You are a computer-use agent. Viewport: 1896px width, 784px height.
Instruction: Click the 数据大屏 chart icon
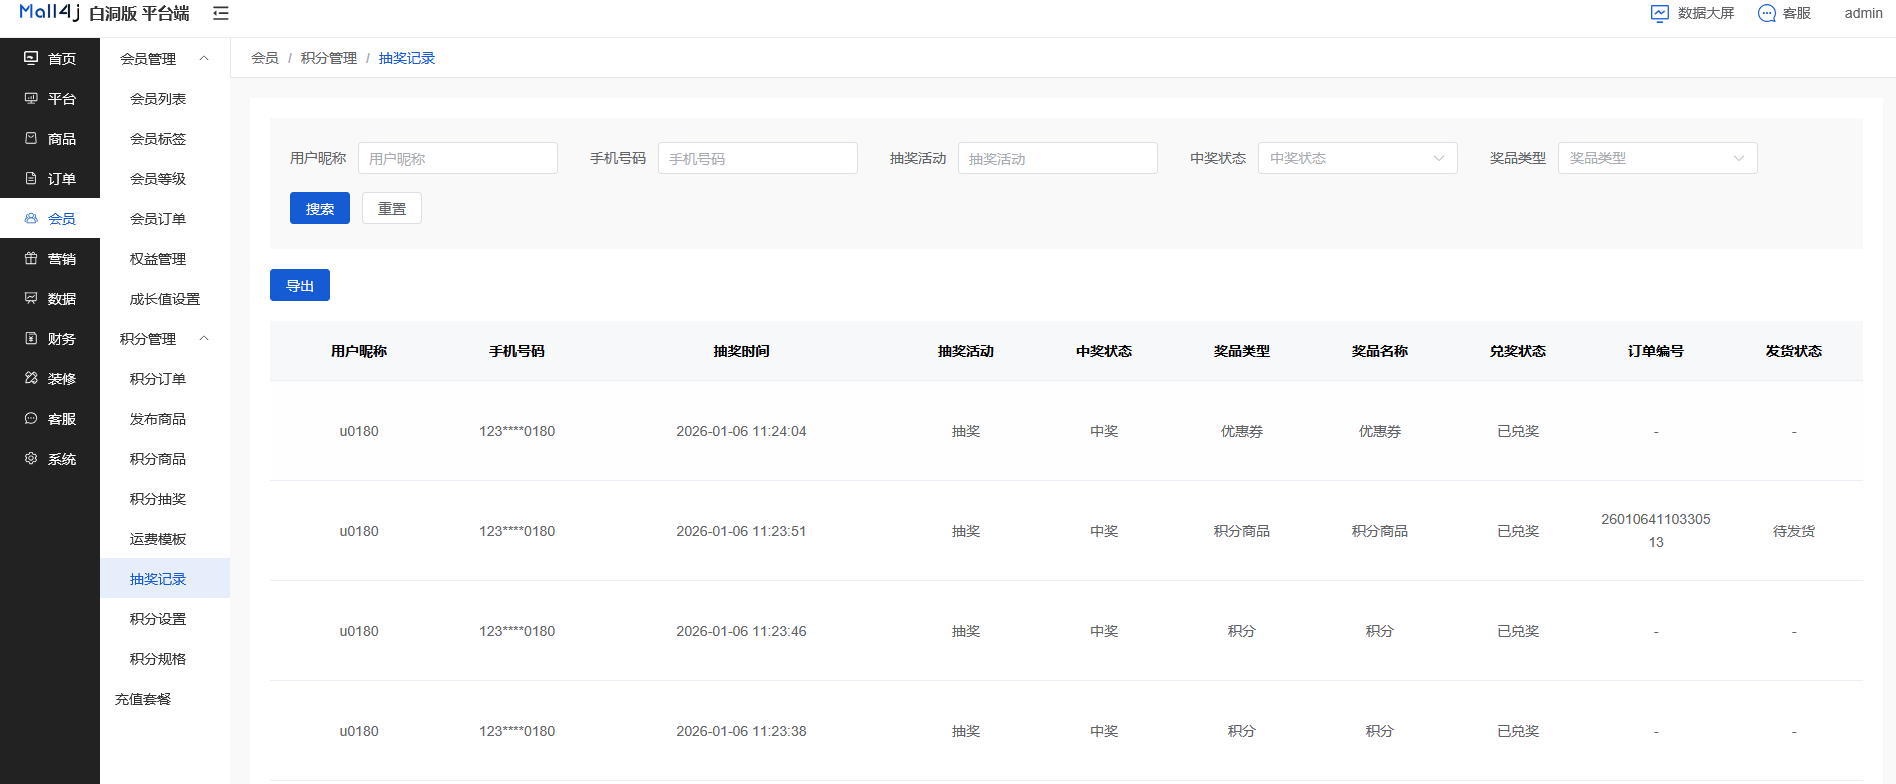pyautogui.click(x=1660, y=13)
